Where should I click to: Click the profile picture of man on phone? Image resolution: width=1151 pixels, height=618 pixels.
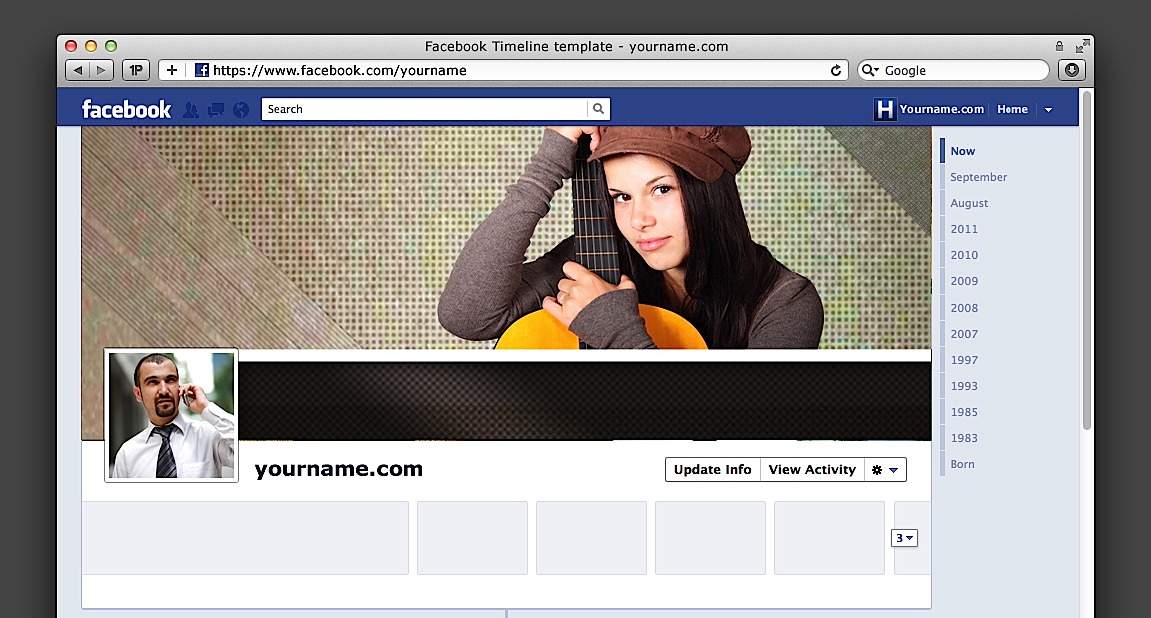[171, 415]
